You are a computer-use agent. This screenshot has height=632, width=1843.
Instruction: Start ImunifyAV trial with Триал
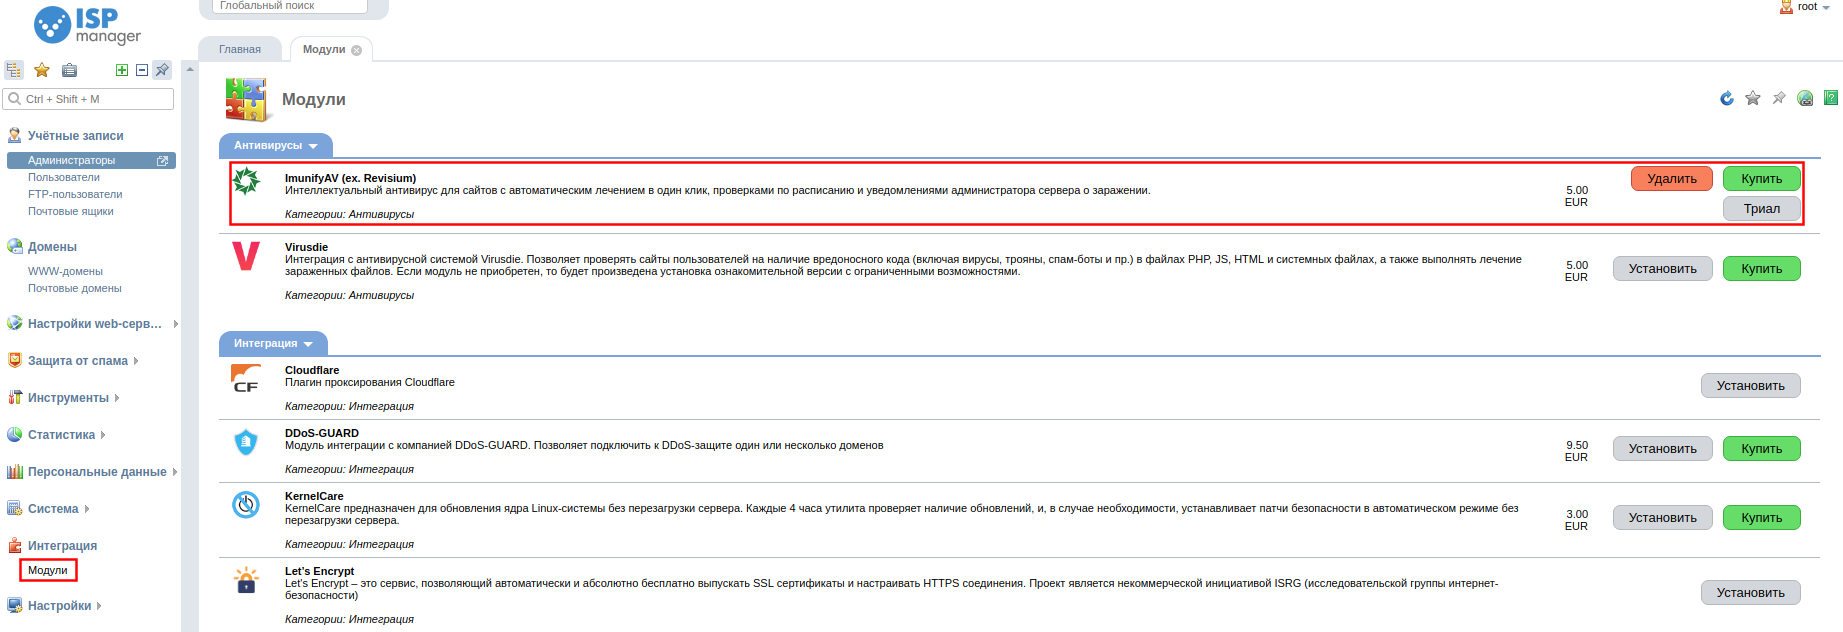click(1761, 209)
